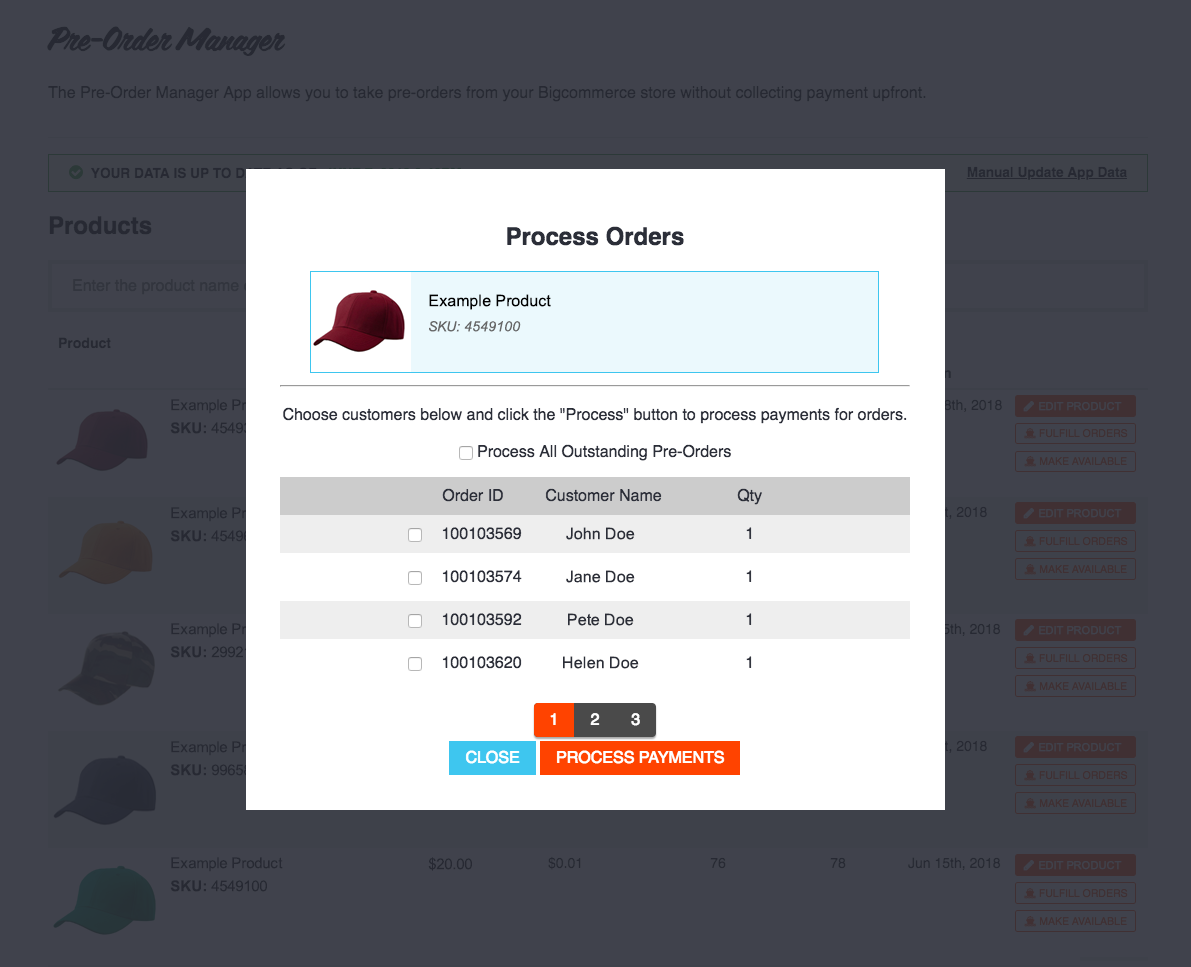Open the Manual Update App Data link

(1046, 172)
